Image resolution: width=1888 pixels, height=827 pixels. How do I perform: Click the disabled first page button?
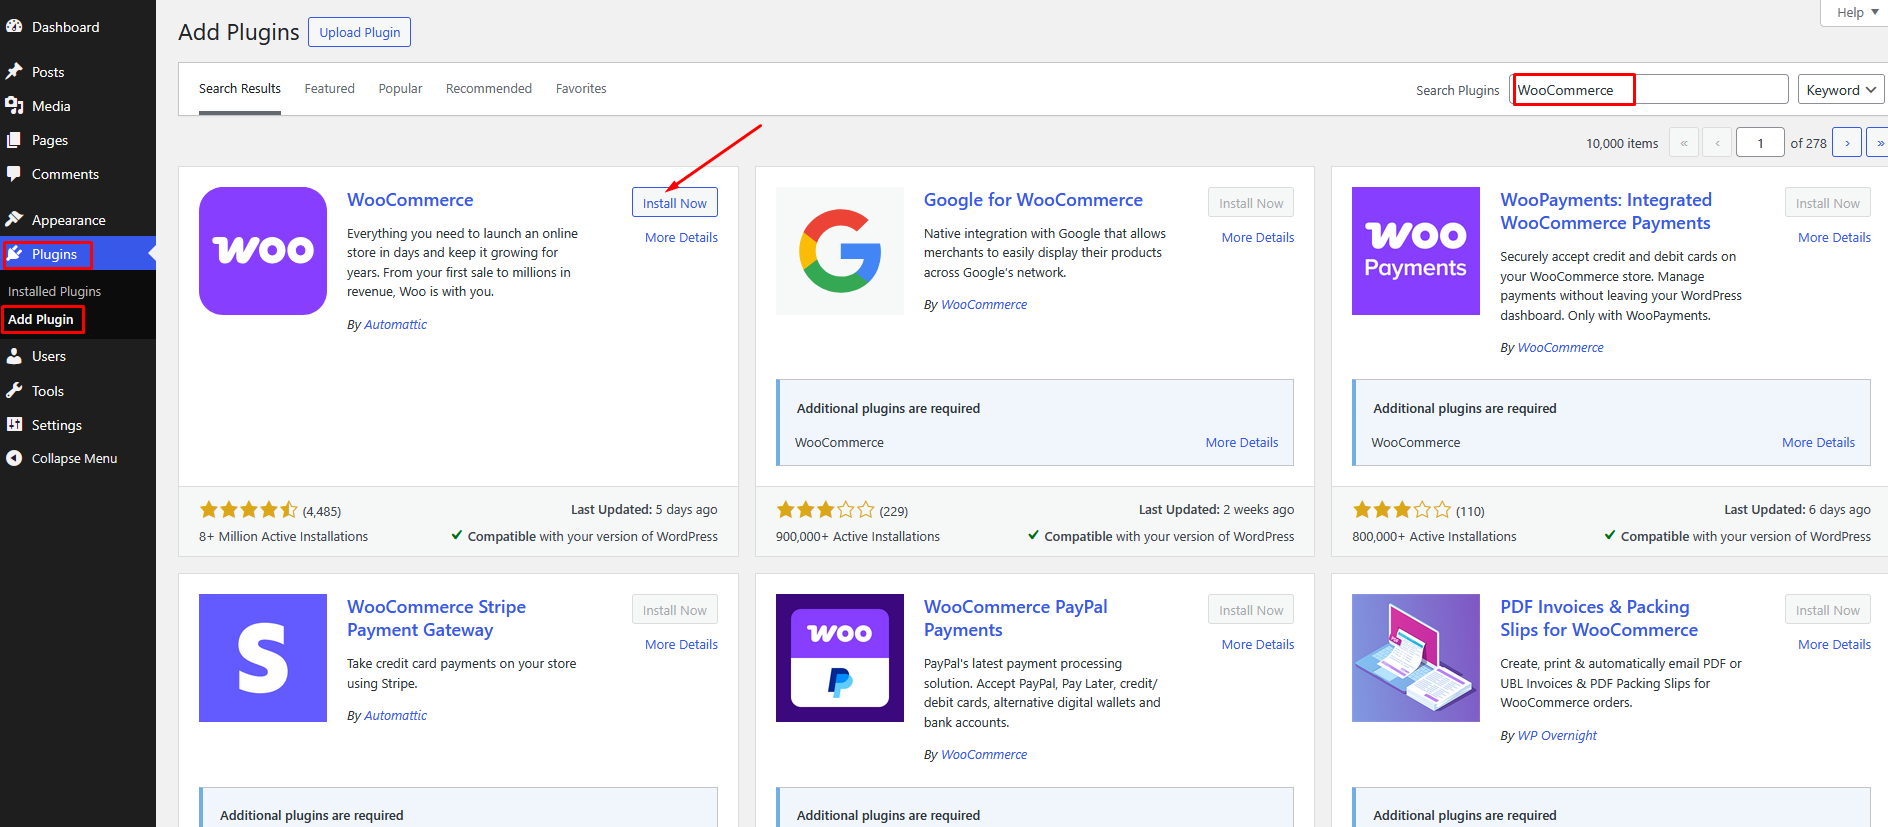click(x=1684, y=143)
